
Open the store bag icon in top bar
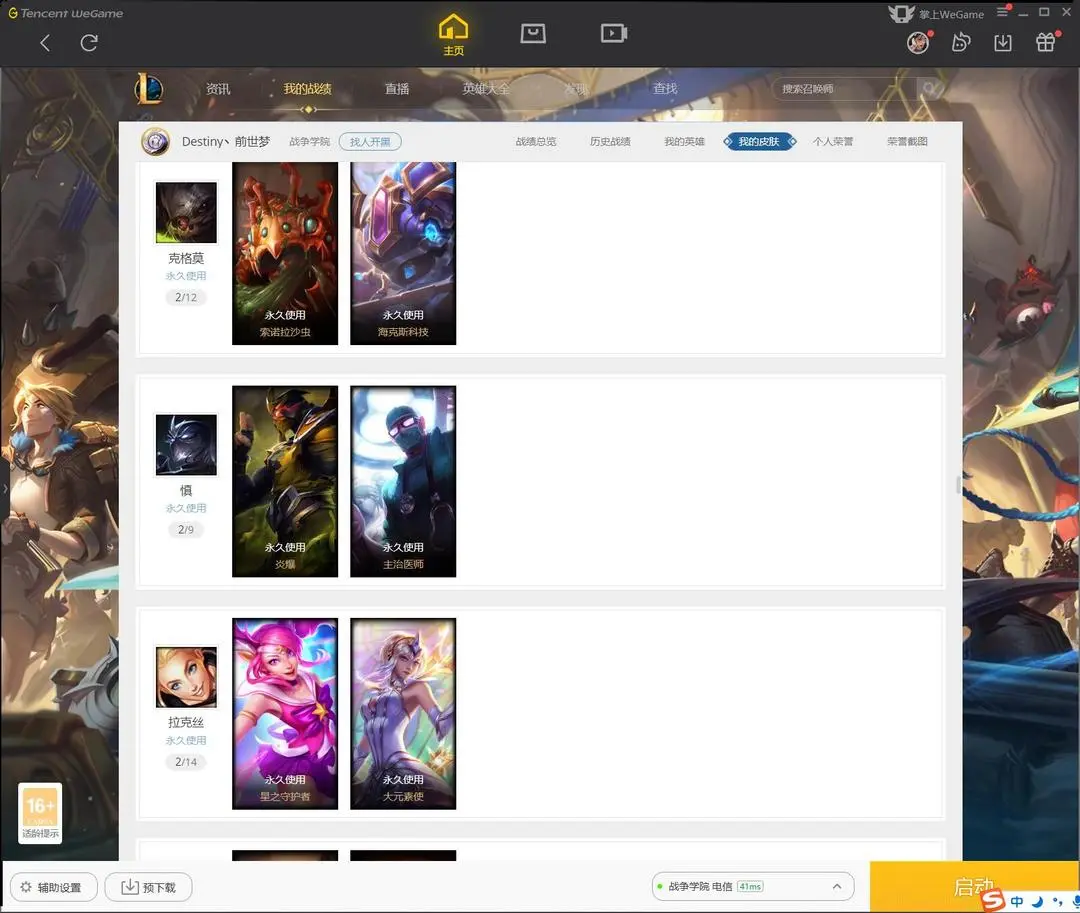point(533,33)
